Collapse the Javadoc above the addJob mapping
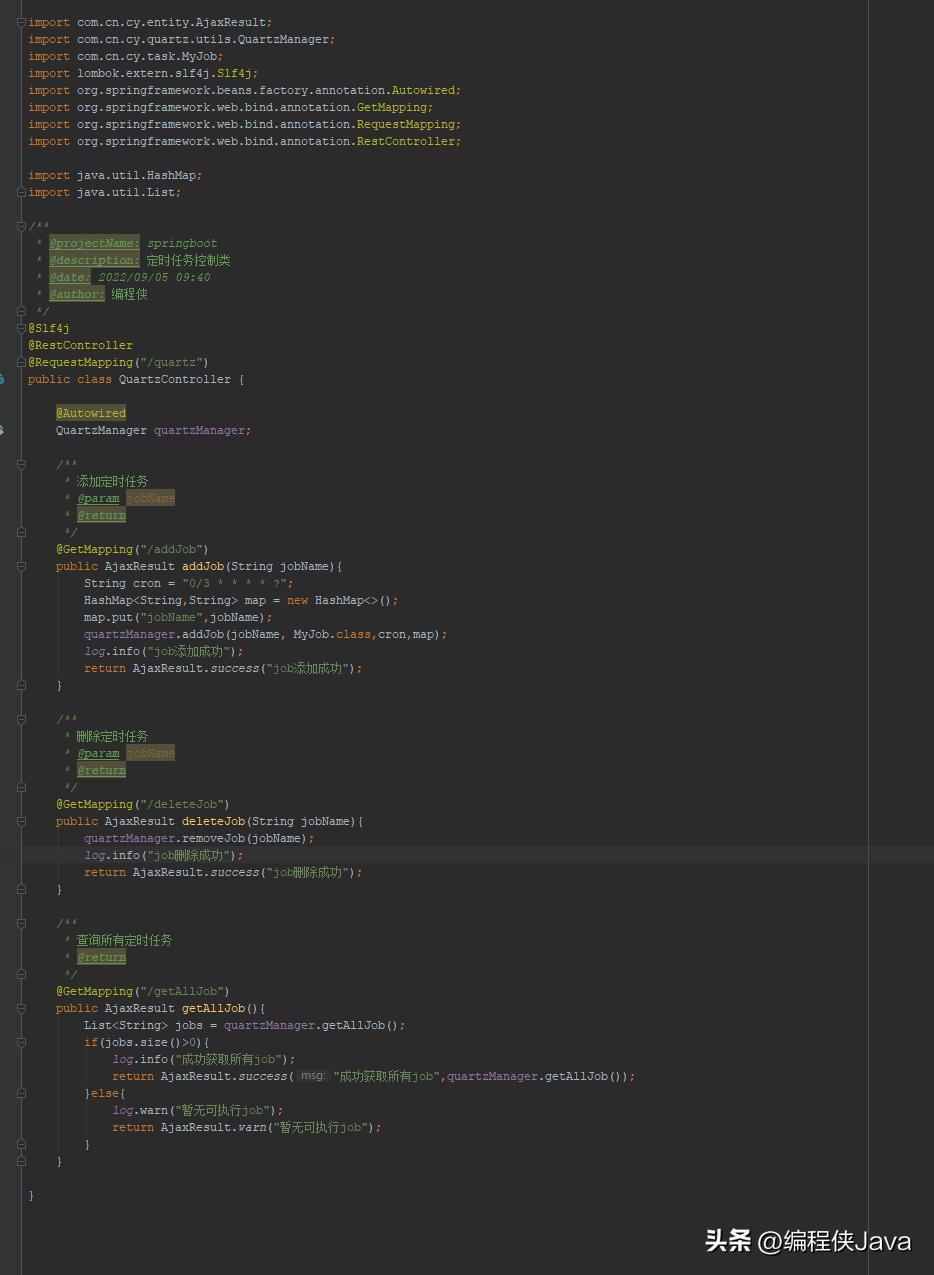This screenshot has width=934, height=1275. click(22, 464)
